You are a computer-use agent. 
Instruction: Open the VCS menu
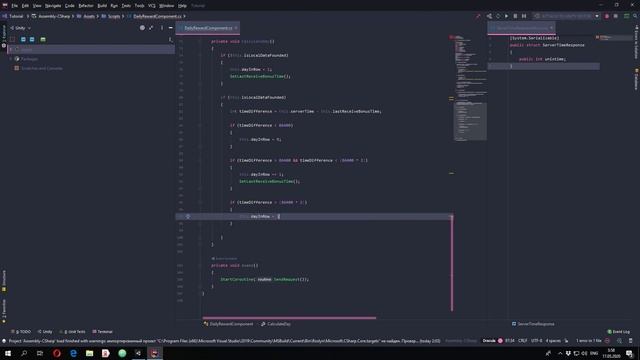(x=152, y=6)
